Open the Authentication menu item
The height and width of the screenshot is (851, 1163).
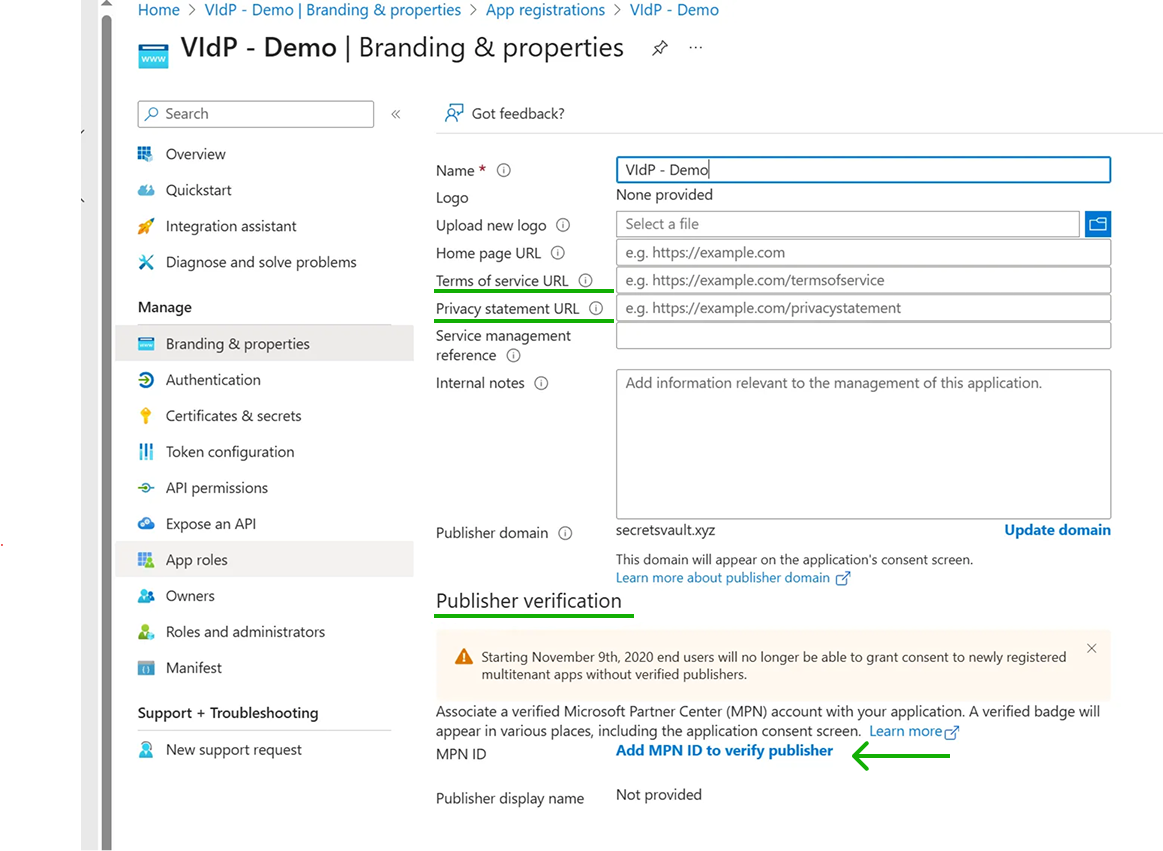pos(213,380)
